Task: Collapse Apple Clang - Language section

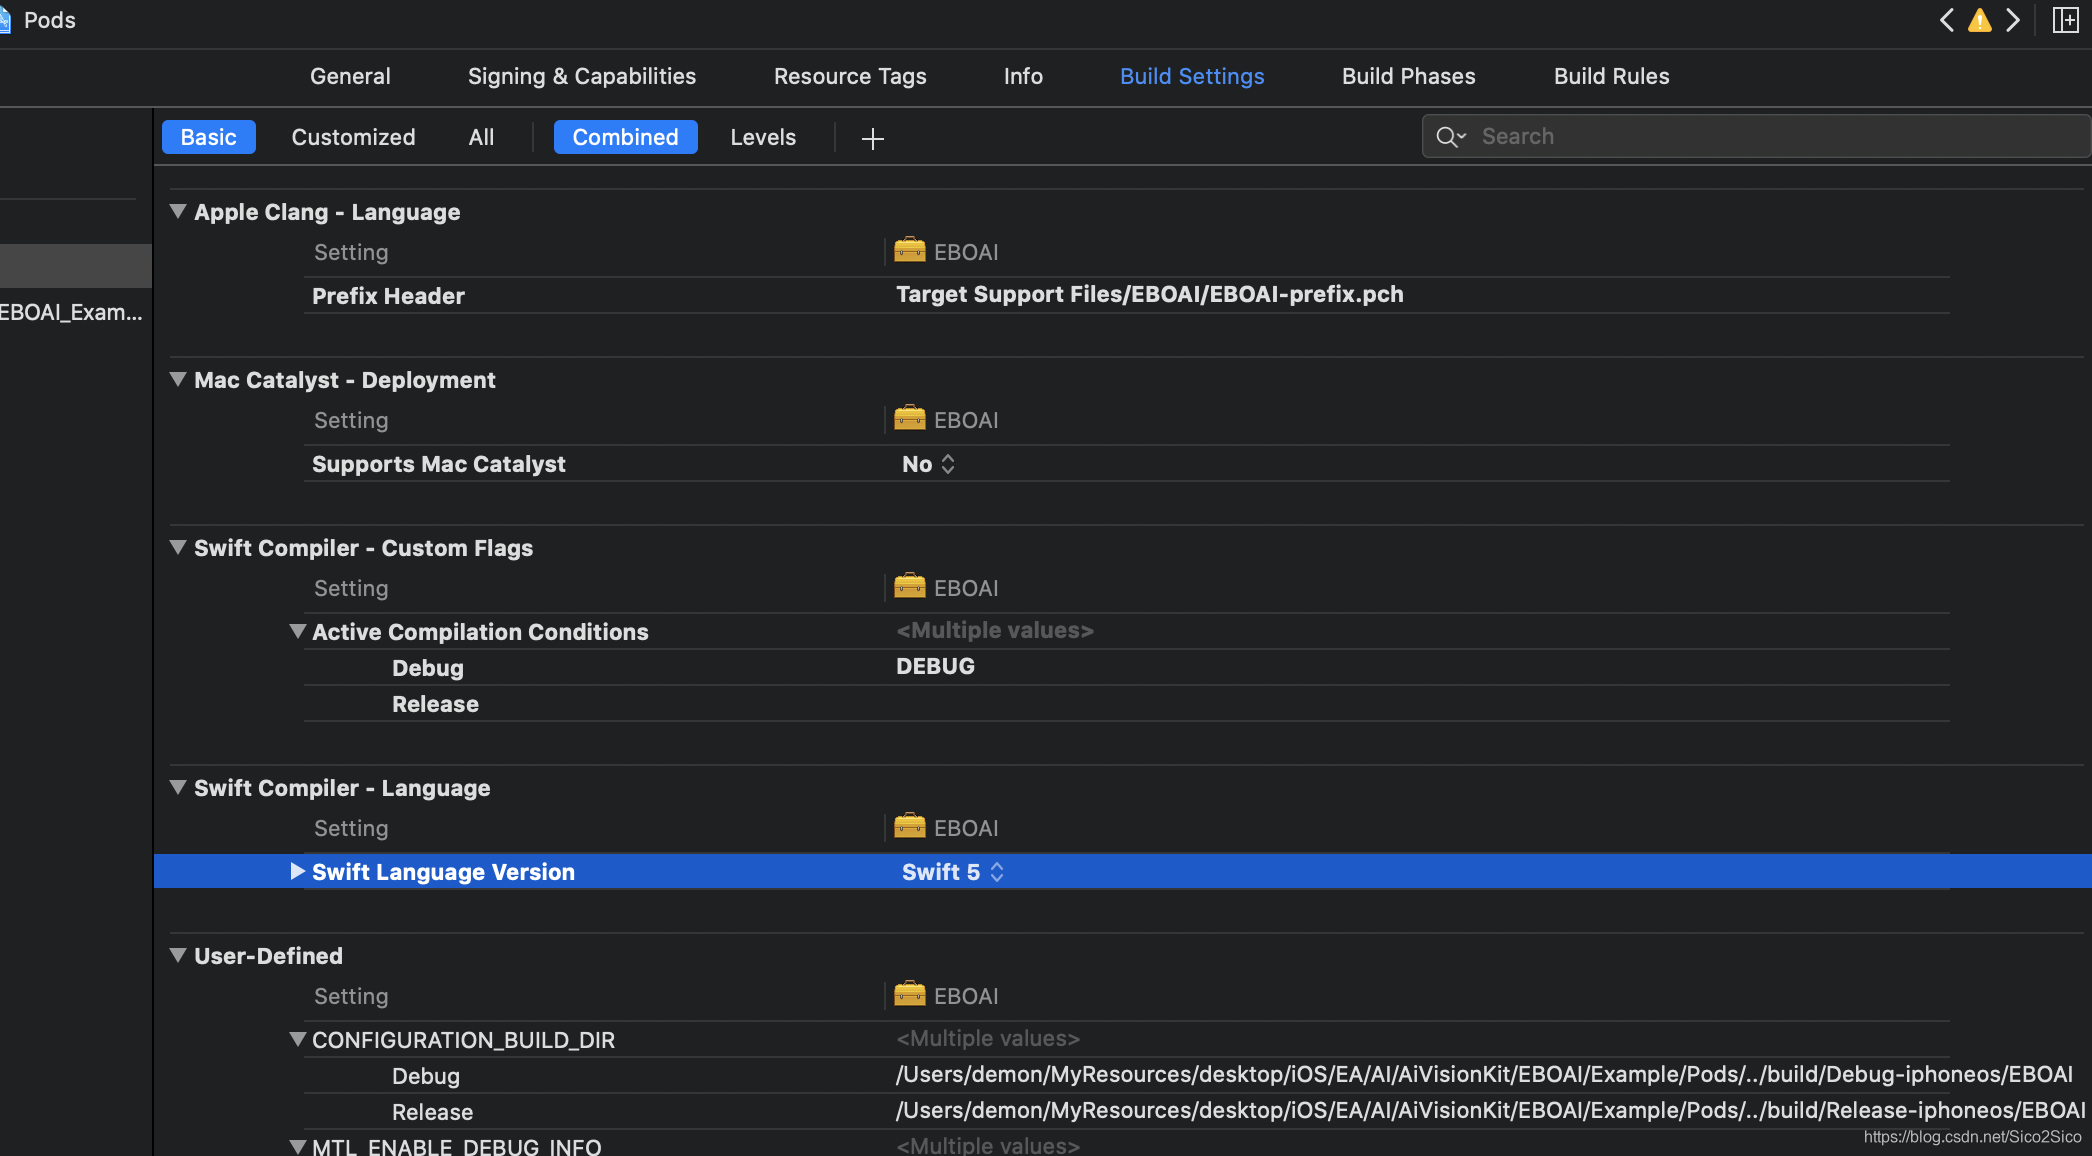Action: pos(178,211)
